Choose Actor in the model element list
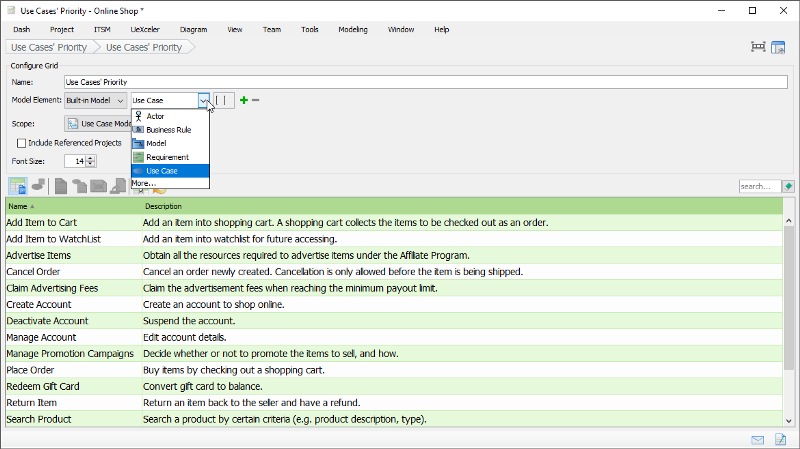Screen dimensions: 800x449 [x=155, y=116]
